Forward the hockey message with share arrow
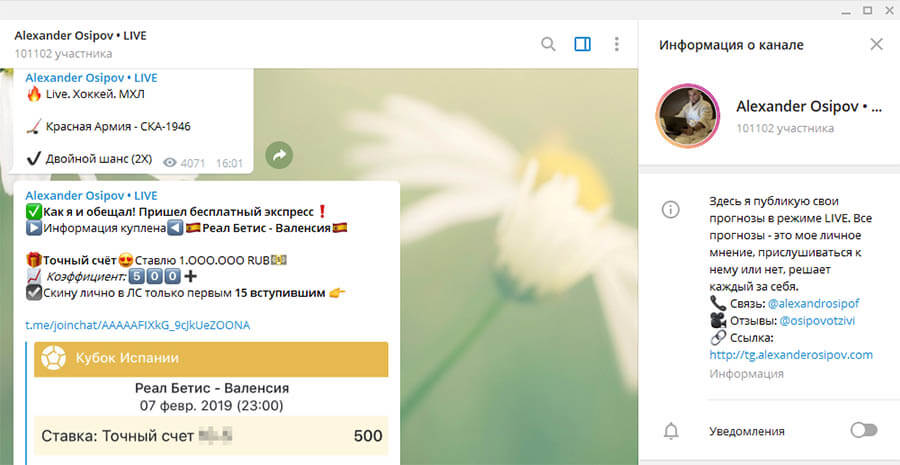 pyautogui.click(x=279, y=155)
